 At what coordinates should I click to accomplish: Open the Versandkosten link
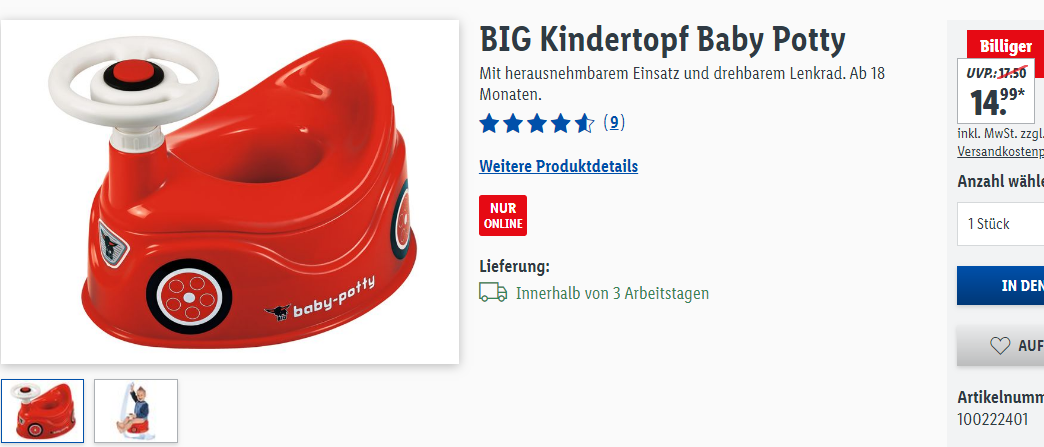pos(1001,151)
